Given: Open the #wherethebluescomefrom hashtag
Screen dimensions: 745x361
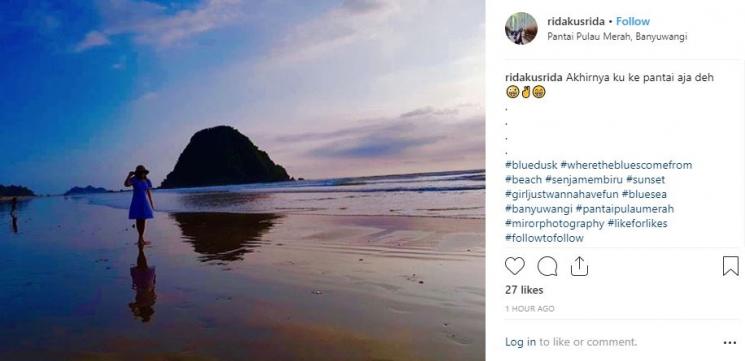Looking at the screenshot, I should 626,165.
